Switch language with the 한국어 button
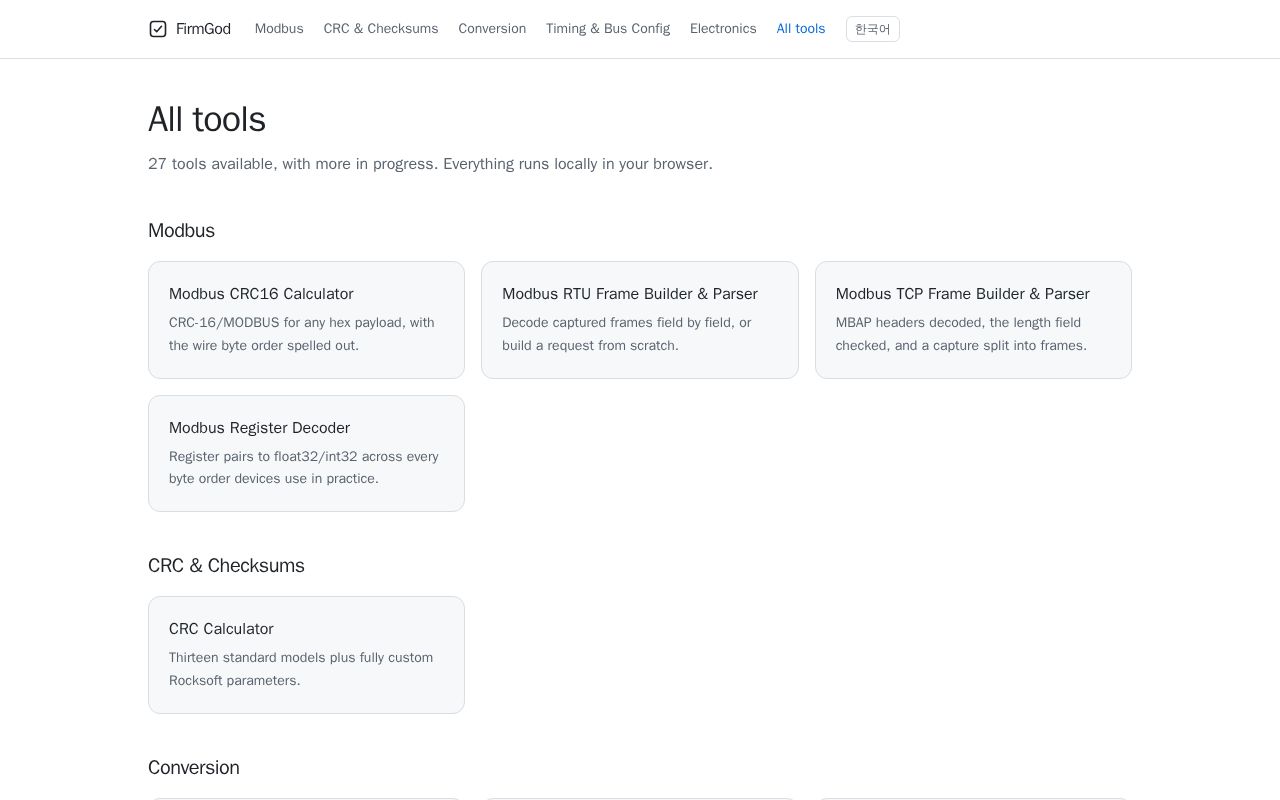The width and height of the screenshot is (1280, 800). pyautogui.click(x=873, y=29)
